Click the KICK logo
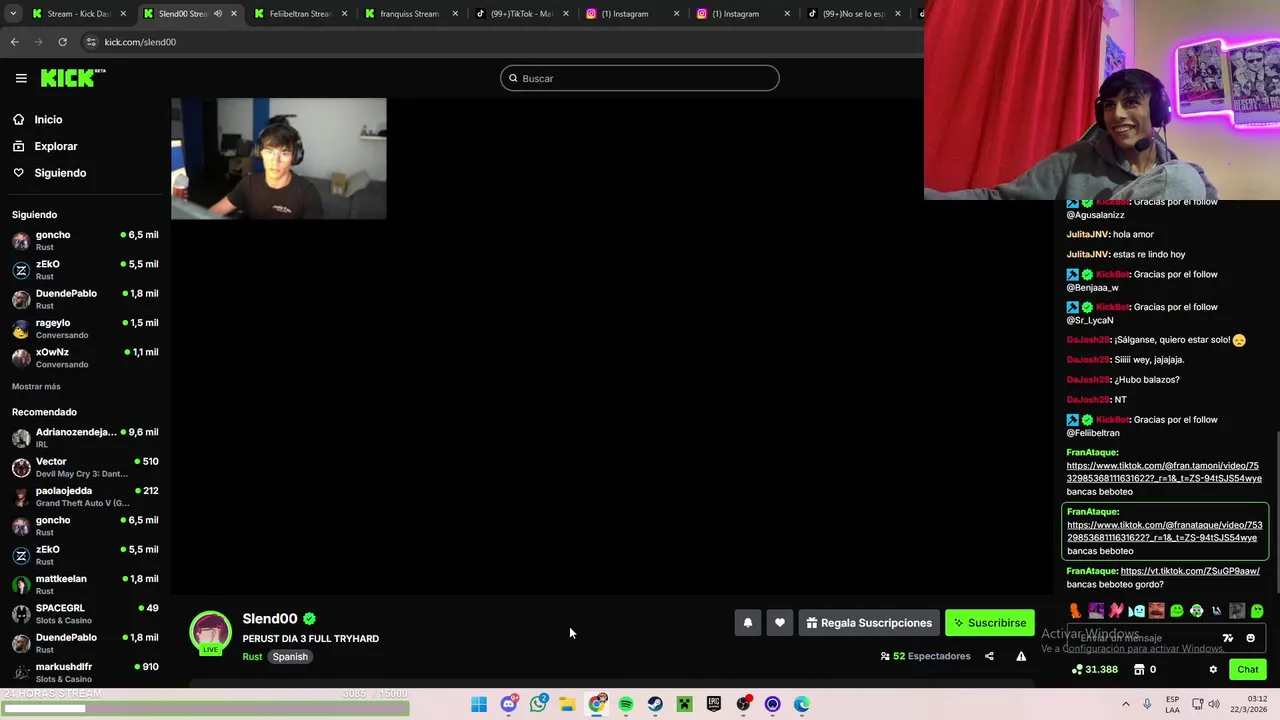Viewport: 1280px width, 720px height. pos(73,78)
